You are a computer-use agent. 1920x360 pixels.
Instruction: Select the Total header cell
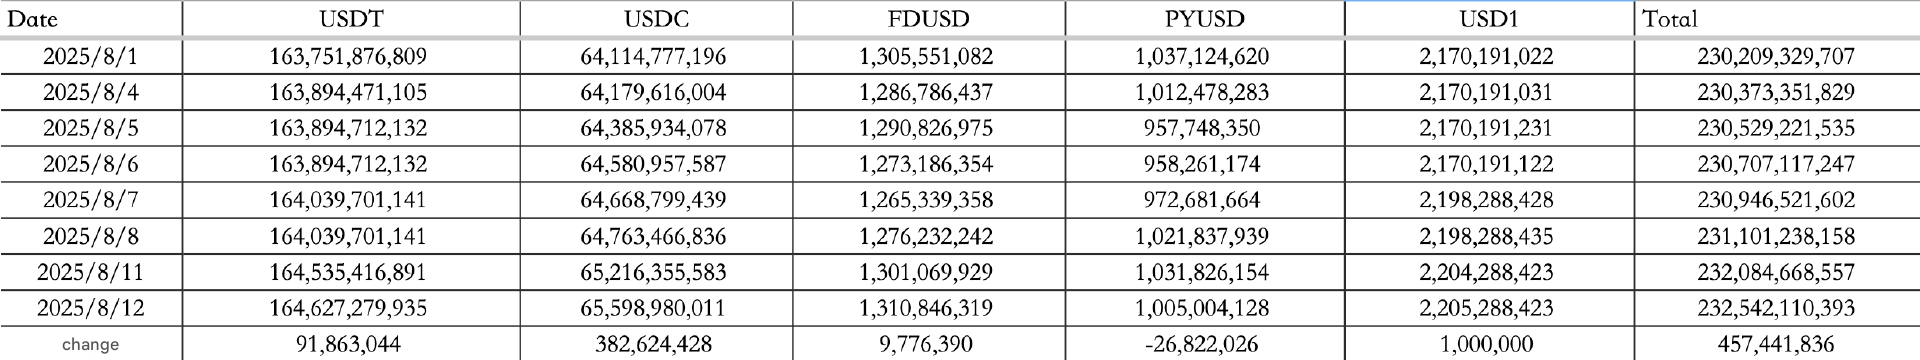point(1777,19)
